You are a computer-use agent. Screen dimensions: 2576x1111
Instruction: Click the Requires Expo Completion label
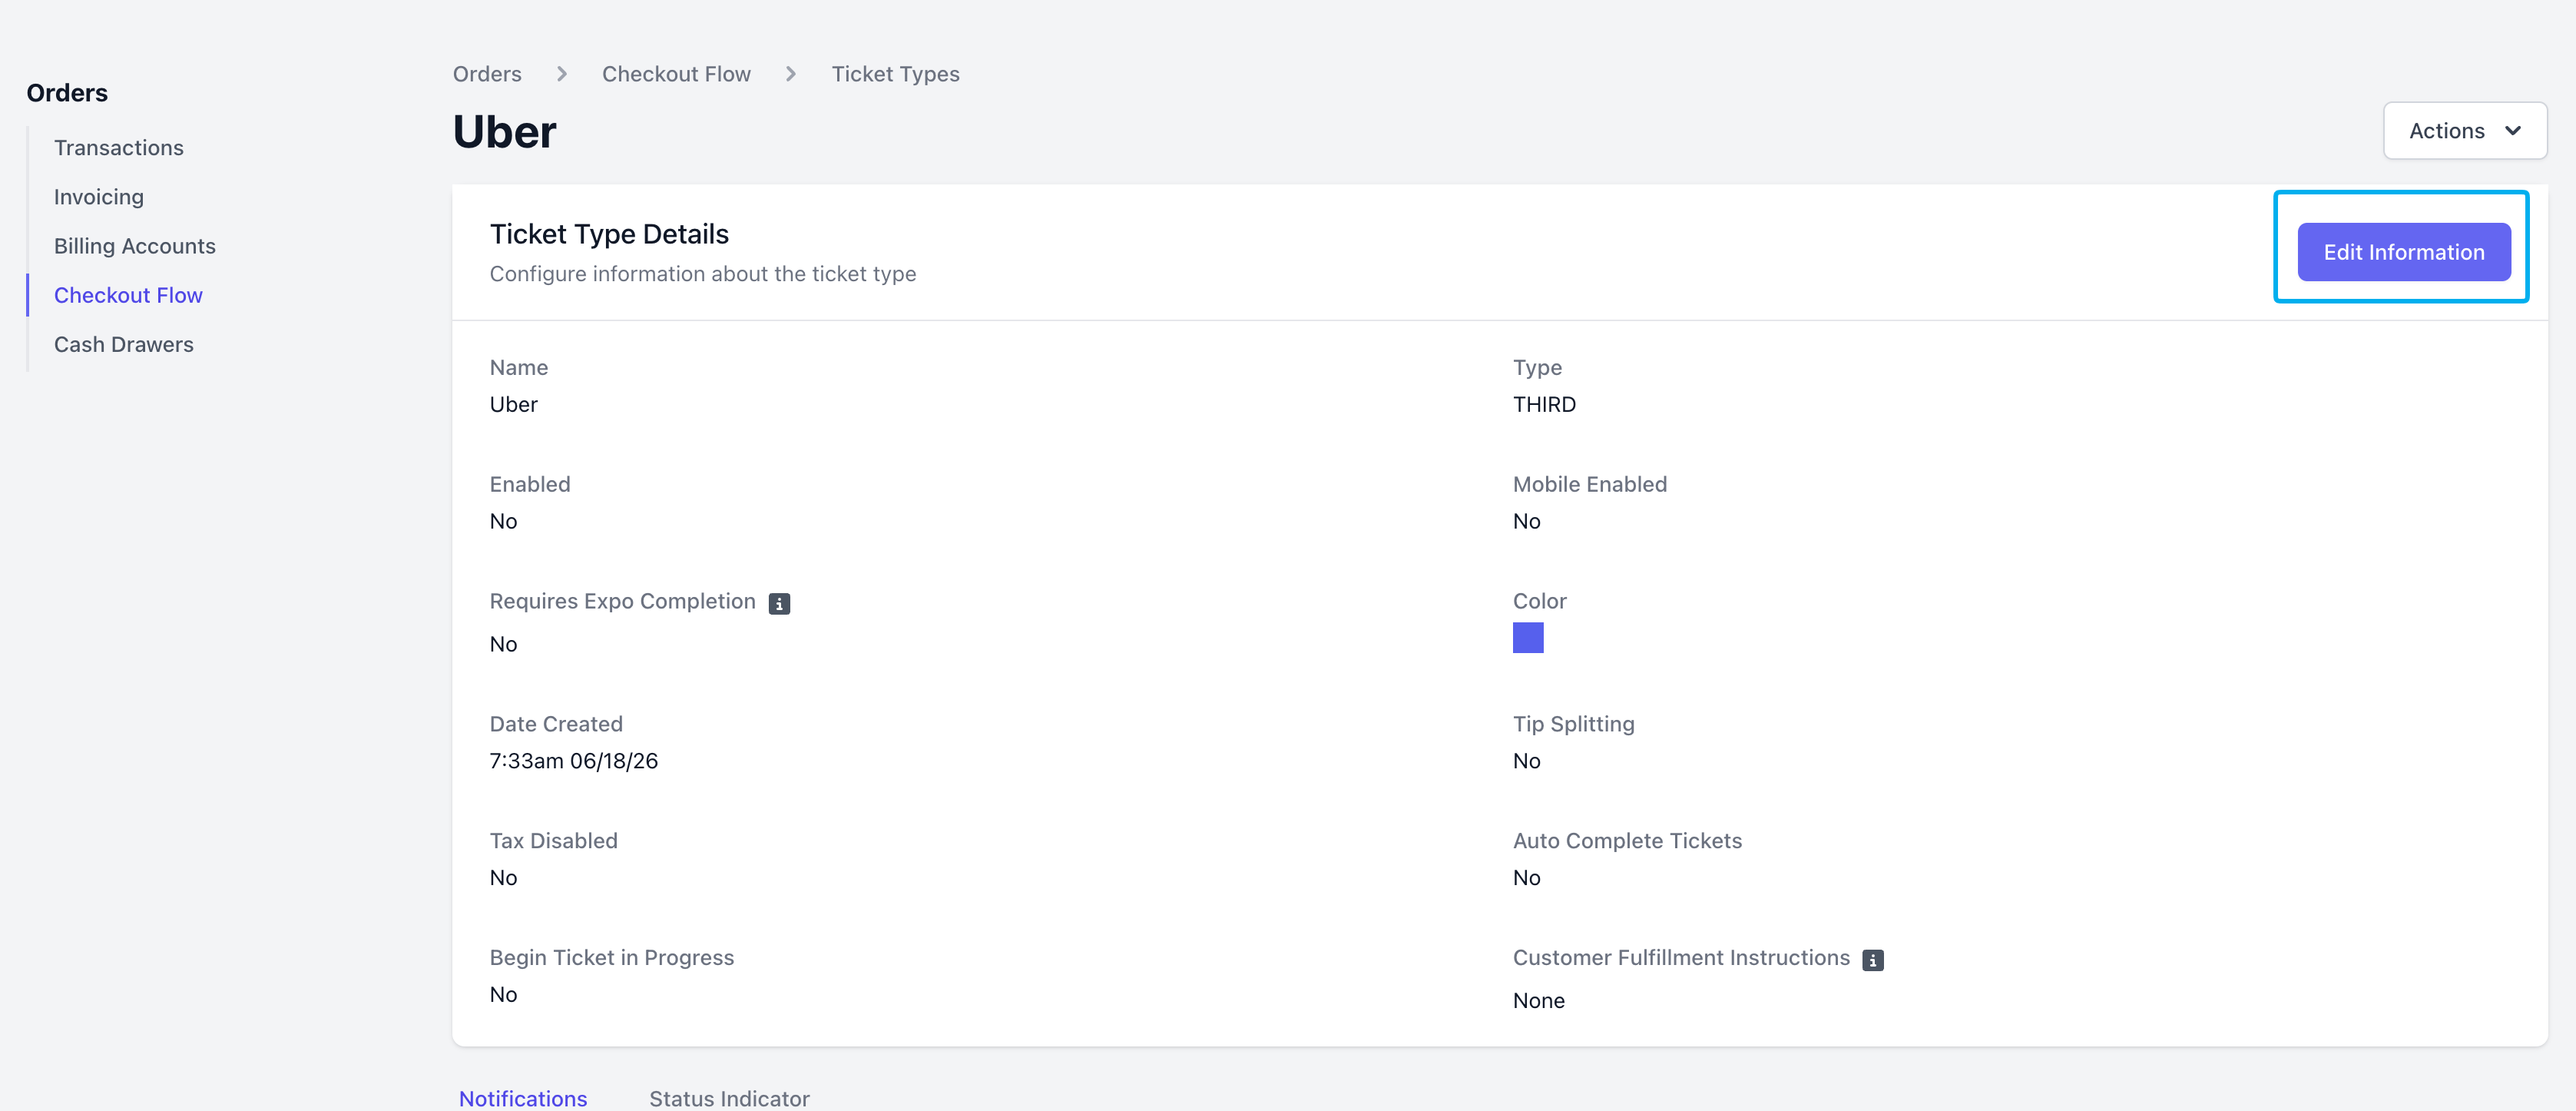pyautogui.click(x=623, y=601)
